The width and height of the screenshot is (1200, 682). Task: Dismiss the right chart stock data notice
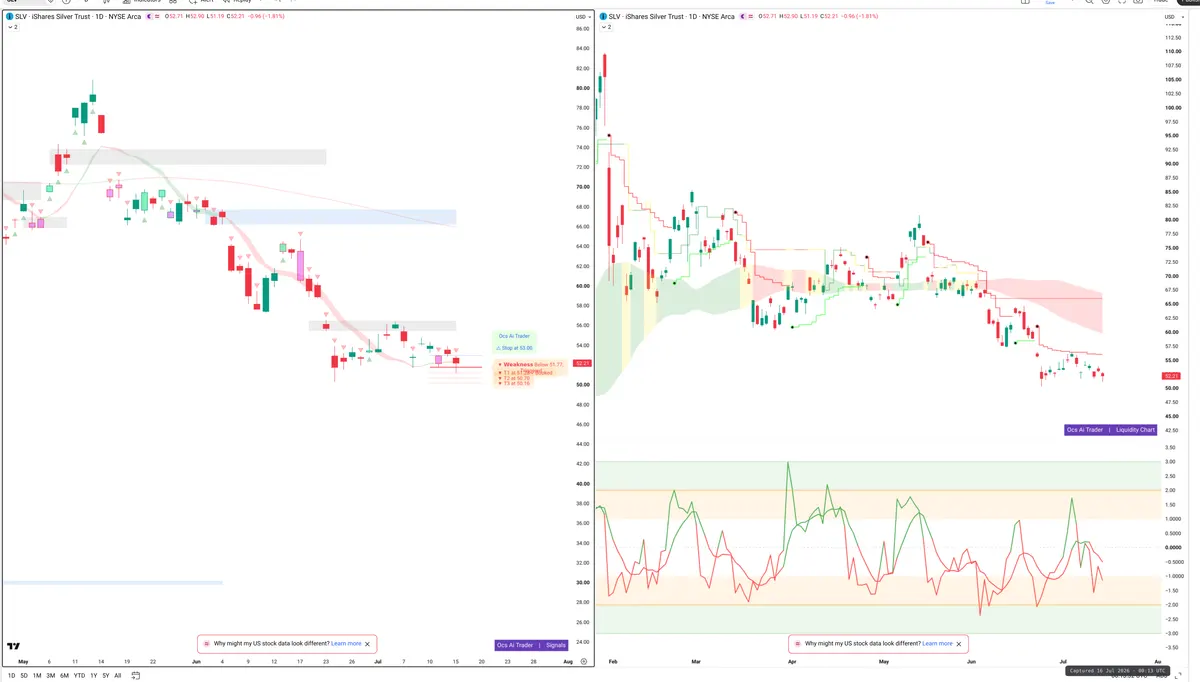[959, 644]
